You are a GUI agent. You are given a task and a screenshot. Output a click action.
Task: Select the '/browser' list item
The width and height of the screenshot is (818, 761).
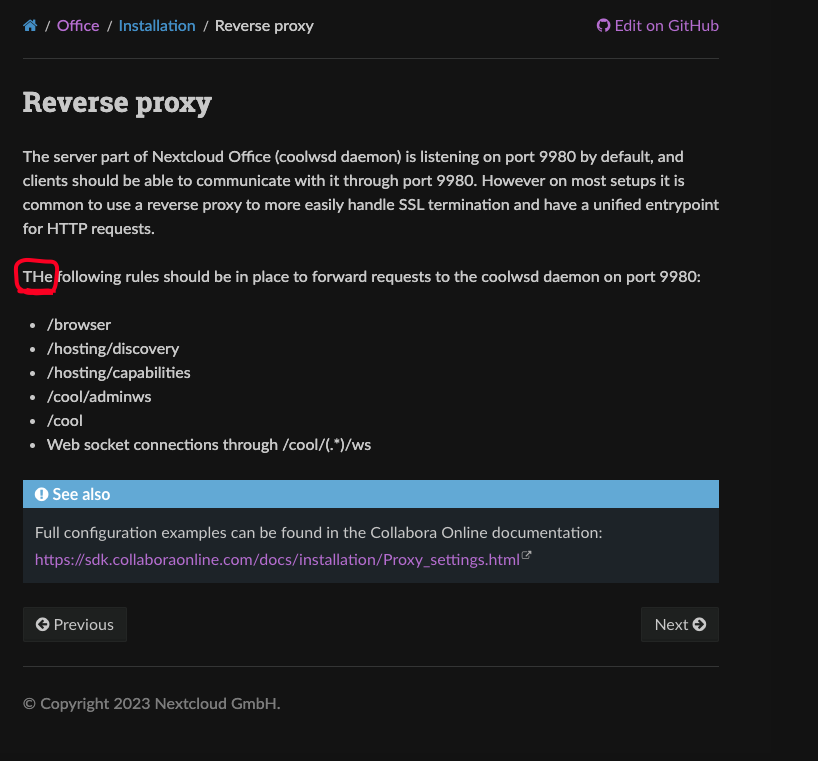(79, 324)
